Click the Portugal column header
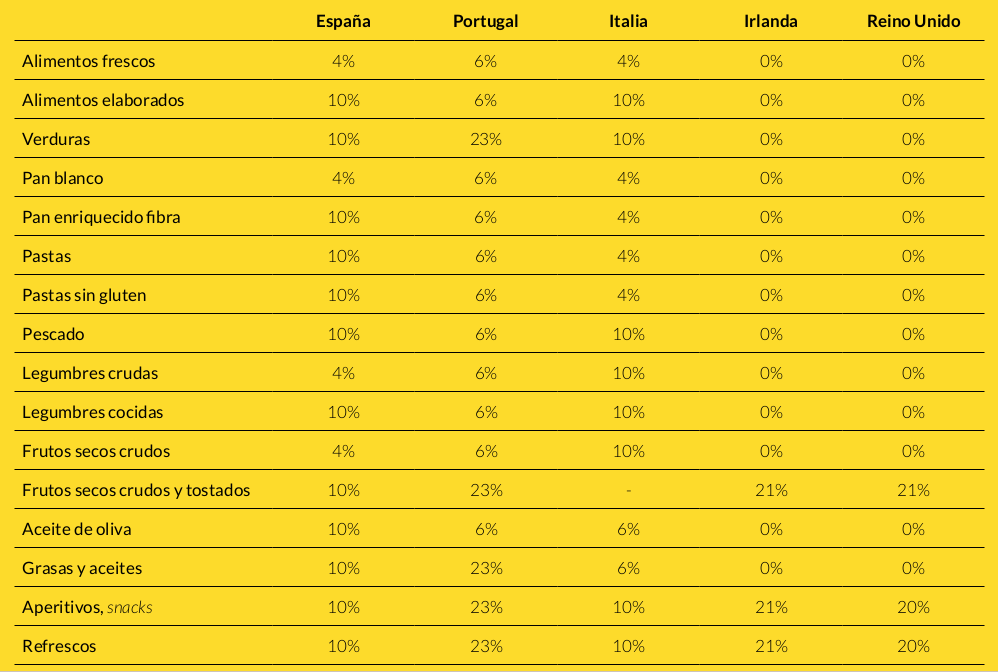The width and height of the screenshot is (998, 672). pyautogui.click(x=486, y=21)
